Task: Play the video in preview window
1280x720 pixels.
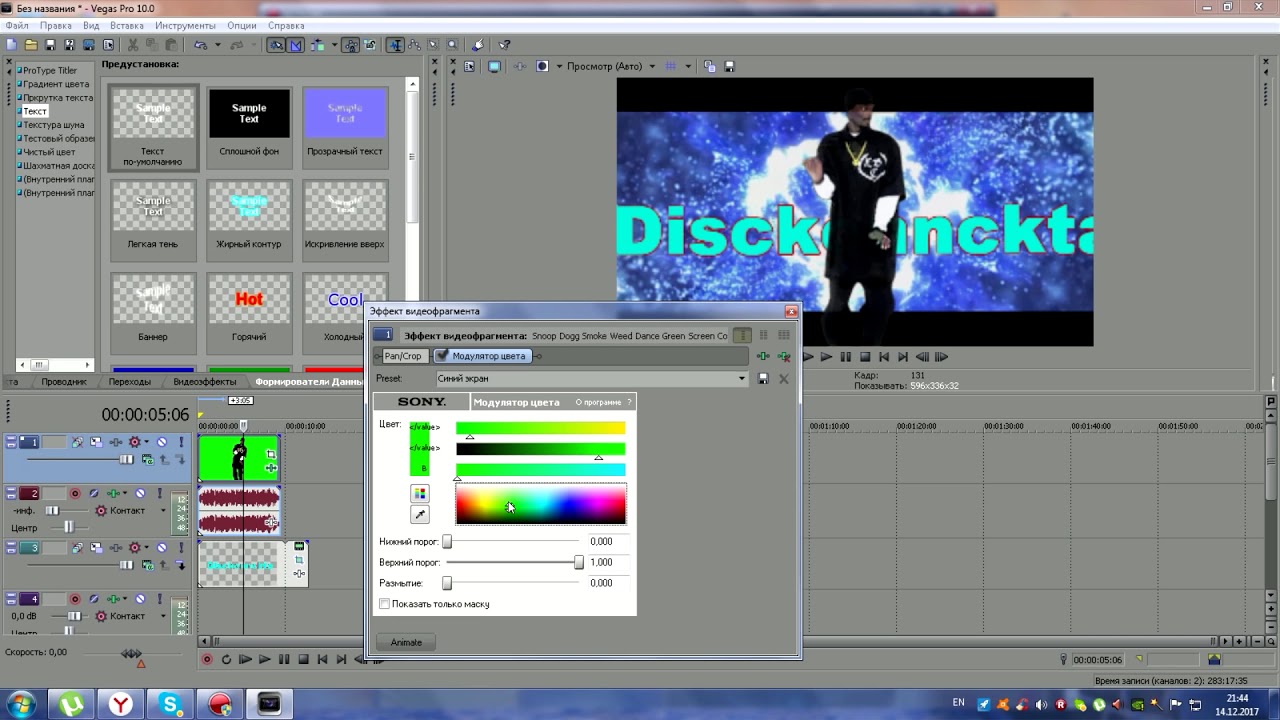Action: [826, 356]
